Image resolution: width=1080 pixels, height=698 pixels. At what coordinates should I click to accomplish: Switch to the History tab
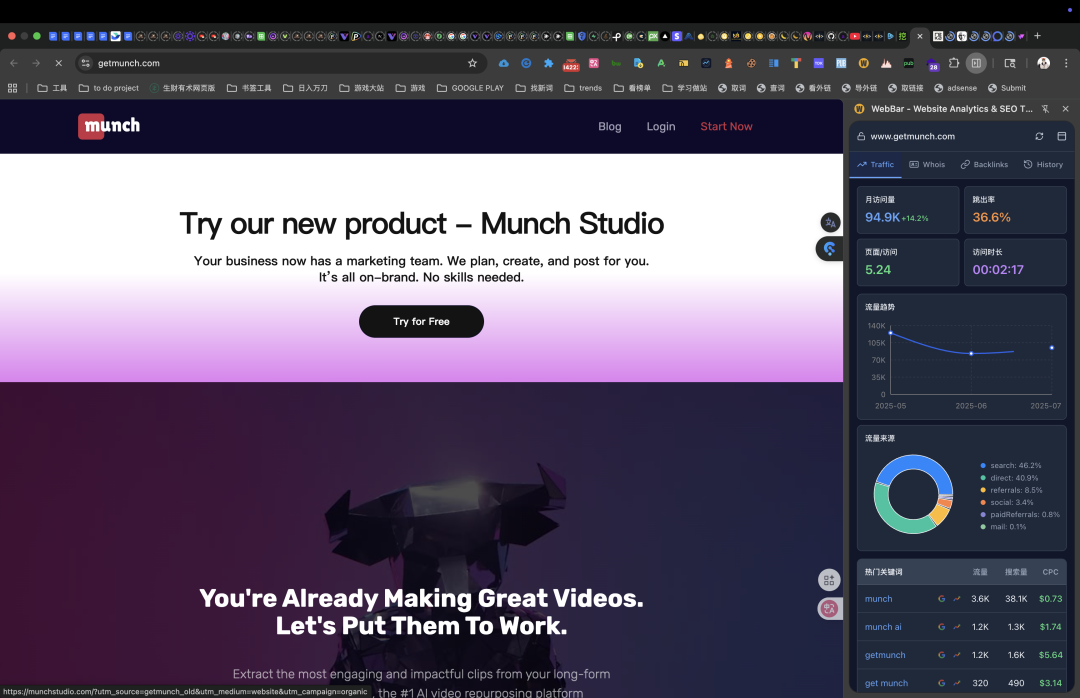click(x=1043, y=165)
